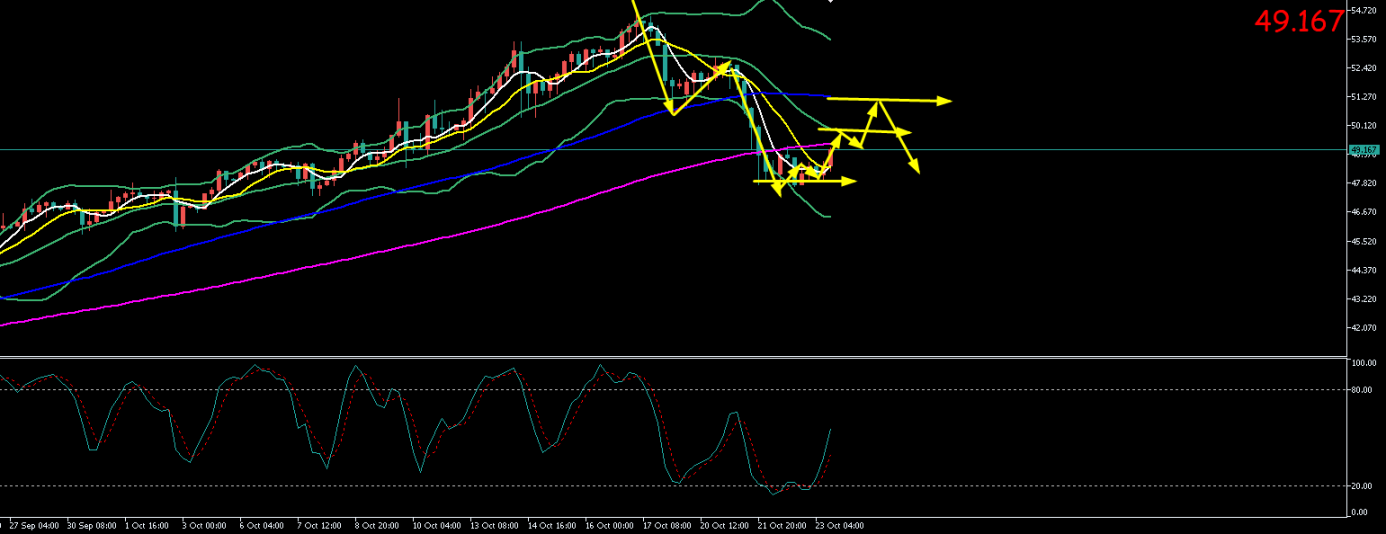Click the downward-pointing yellow forecast arrow tip
This screenshot has width=1386, height=534.
tap(916, 169)
